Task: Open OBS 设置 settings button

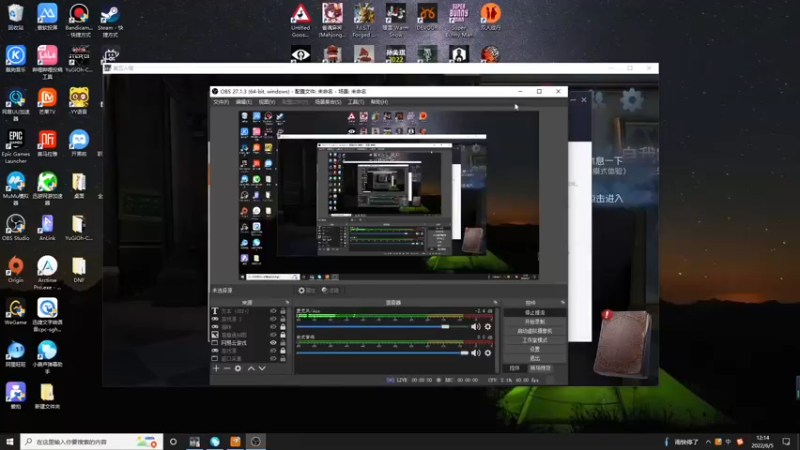Action: pos(535,349)
